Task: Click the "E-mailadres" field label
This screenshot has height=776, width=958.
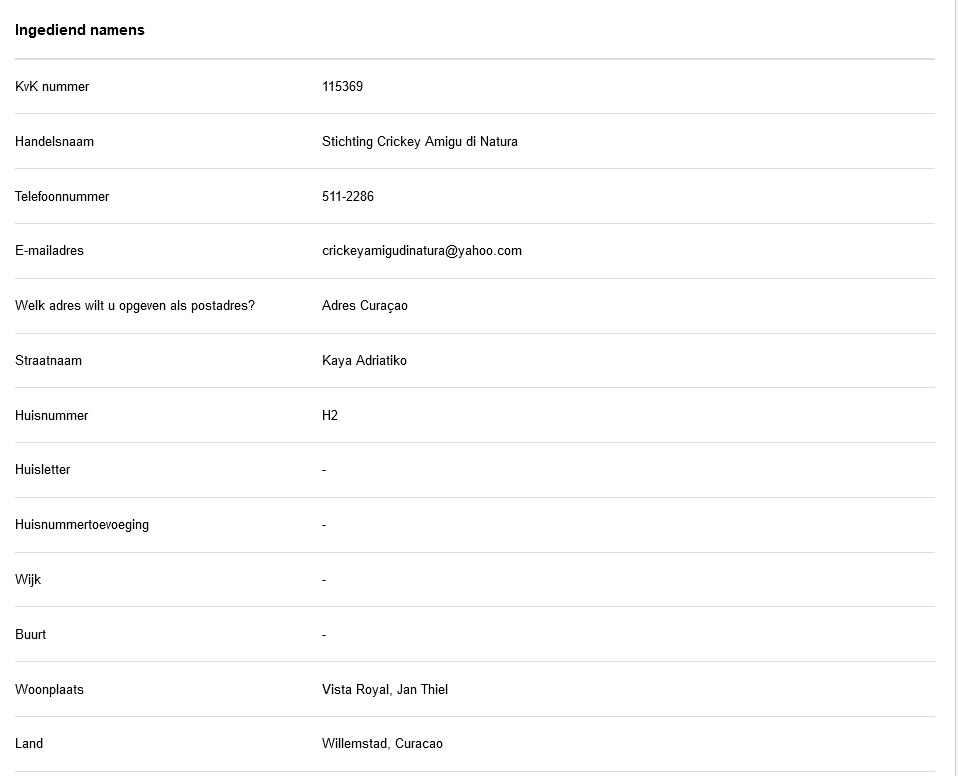Action: [x=49, y=251]
